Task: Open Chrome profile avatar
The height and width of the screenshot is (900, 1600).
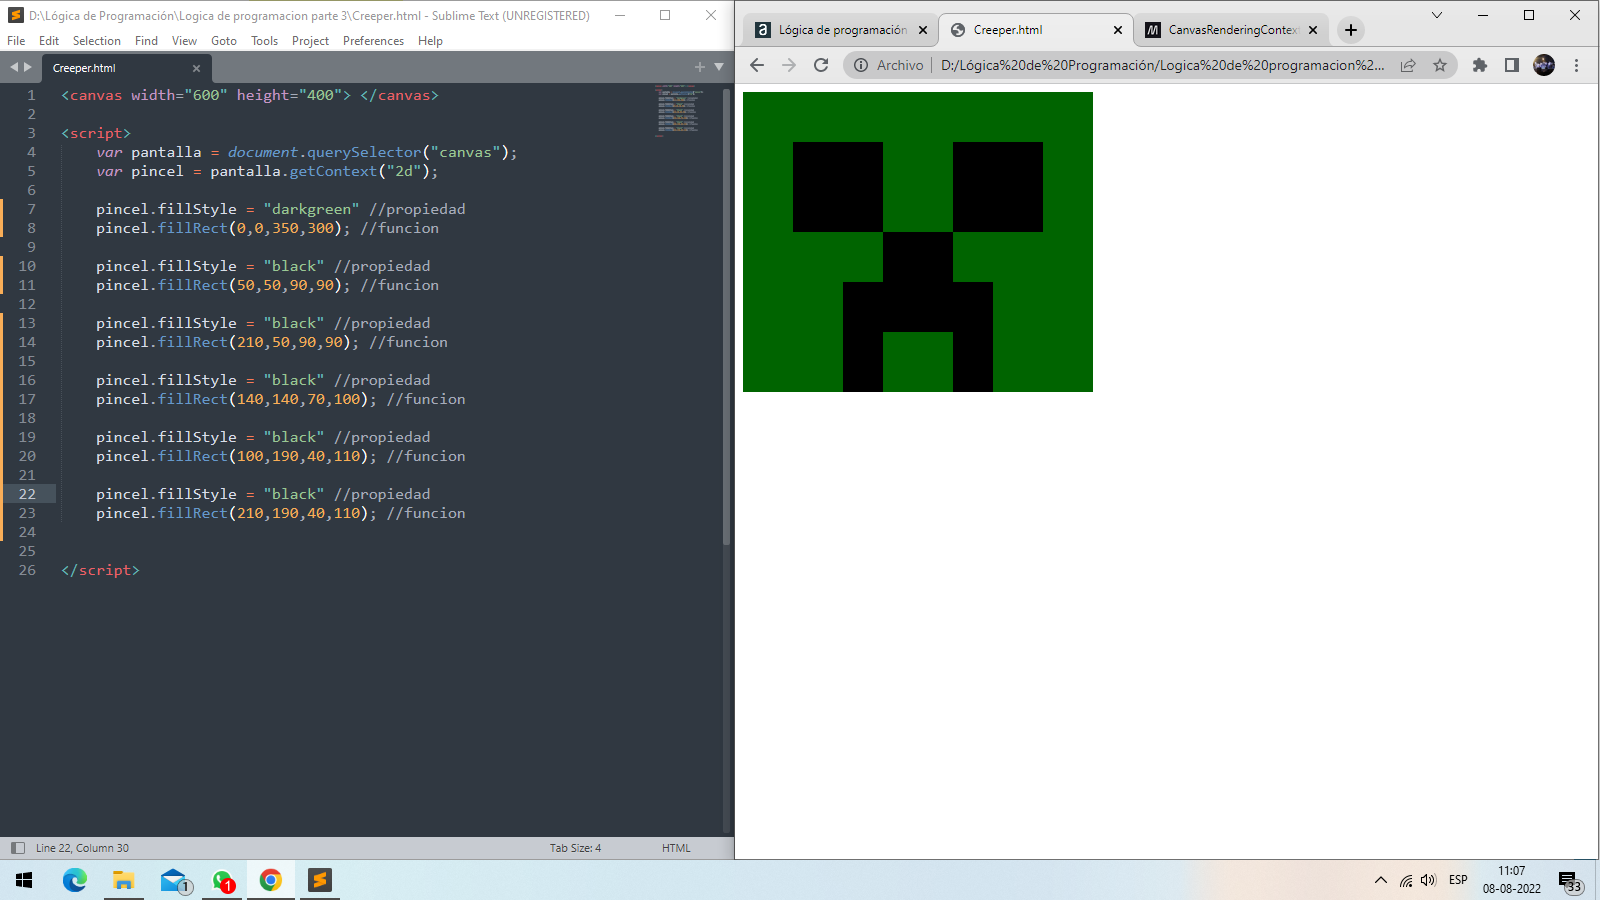Action: pos(1544,65)
